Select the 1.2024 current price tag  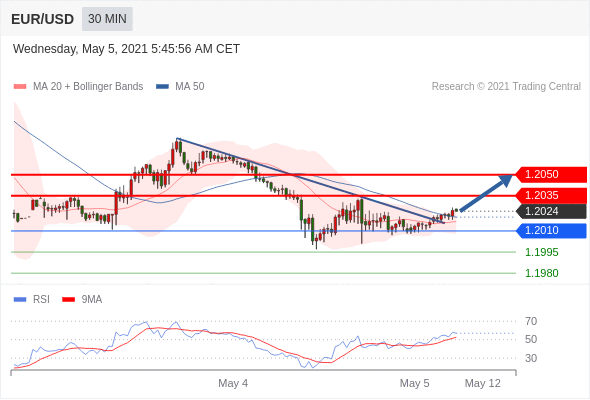click(551, 211)
